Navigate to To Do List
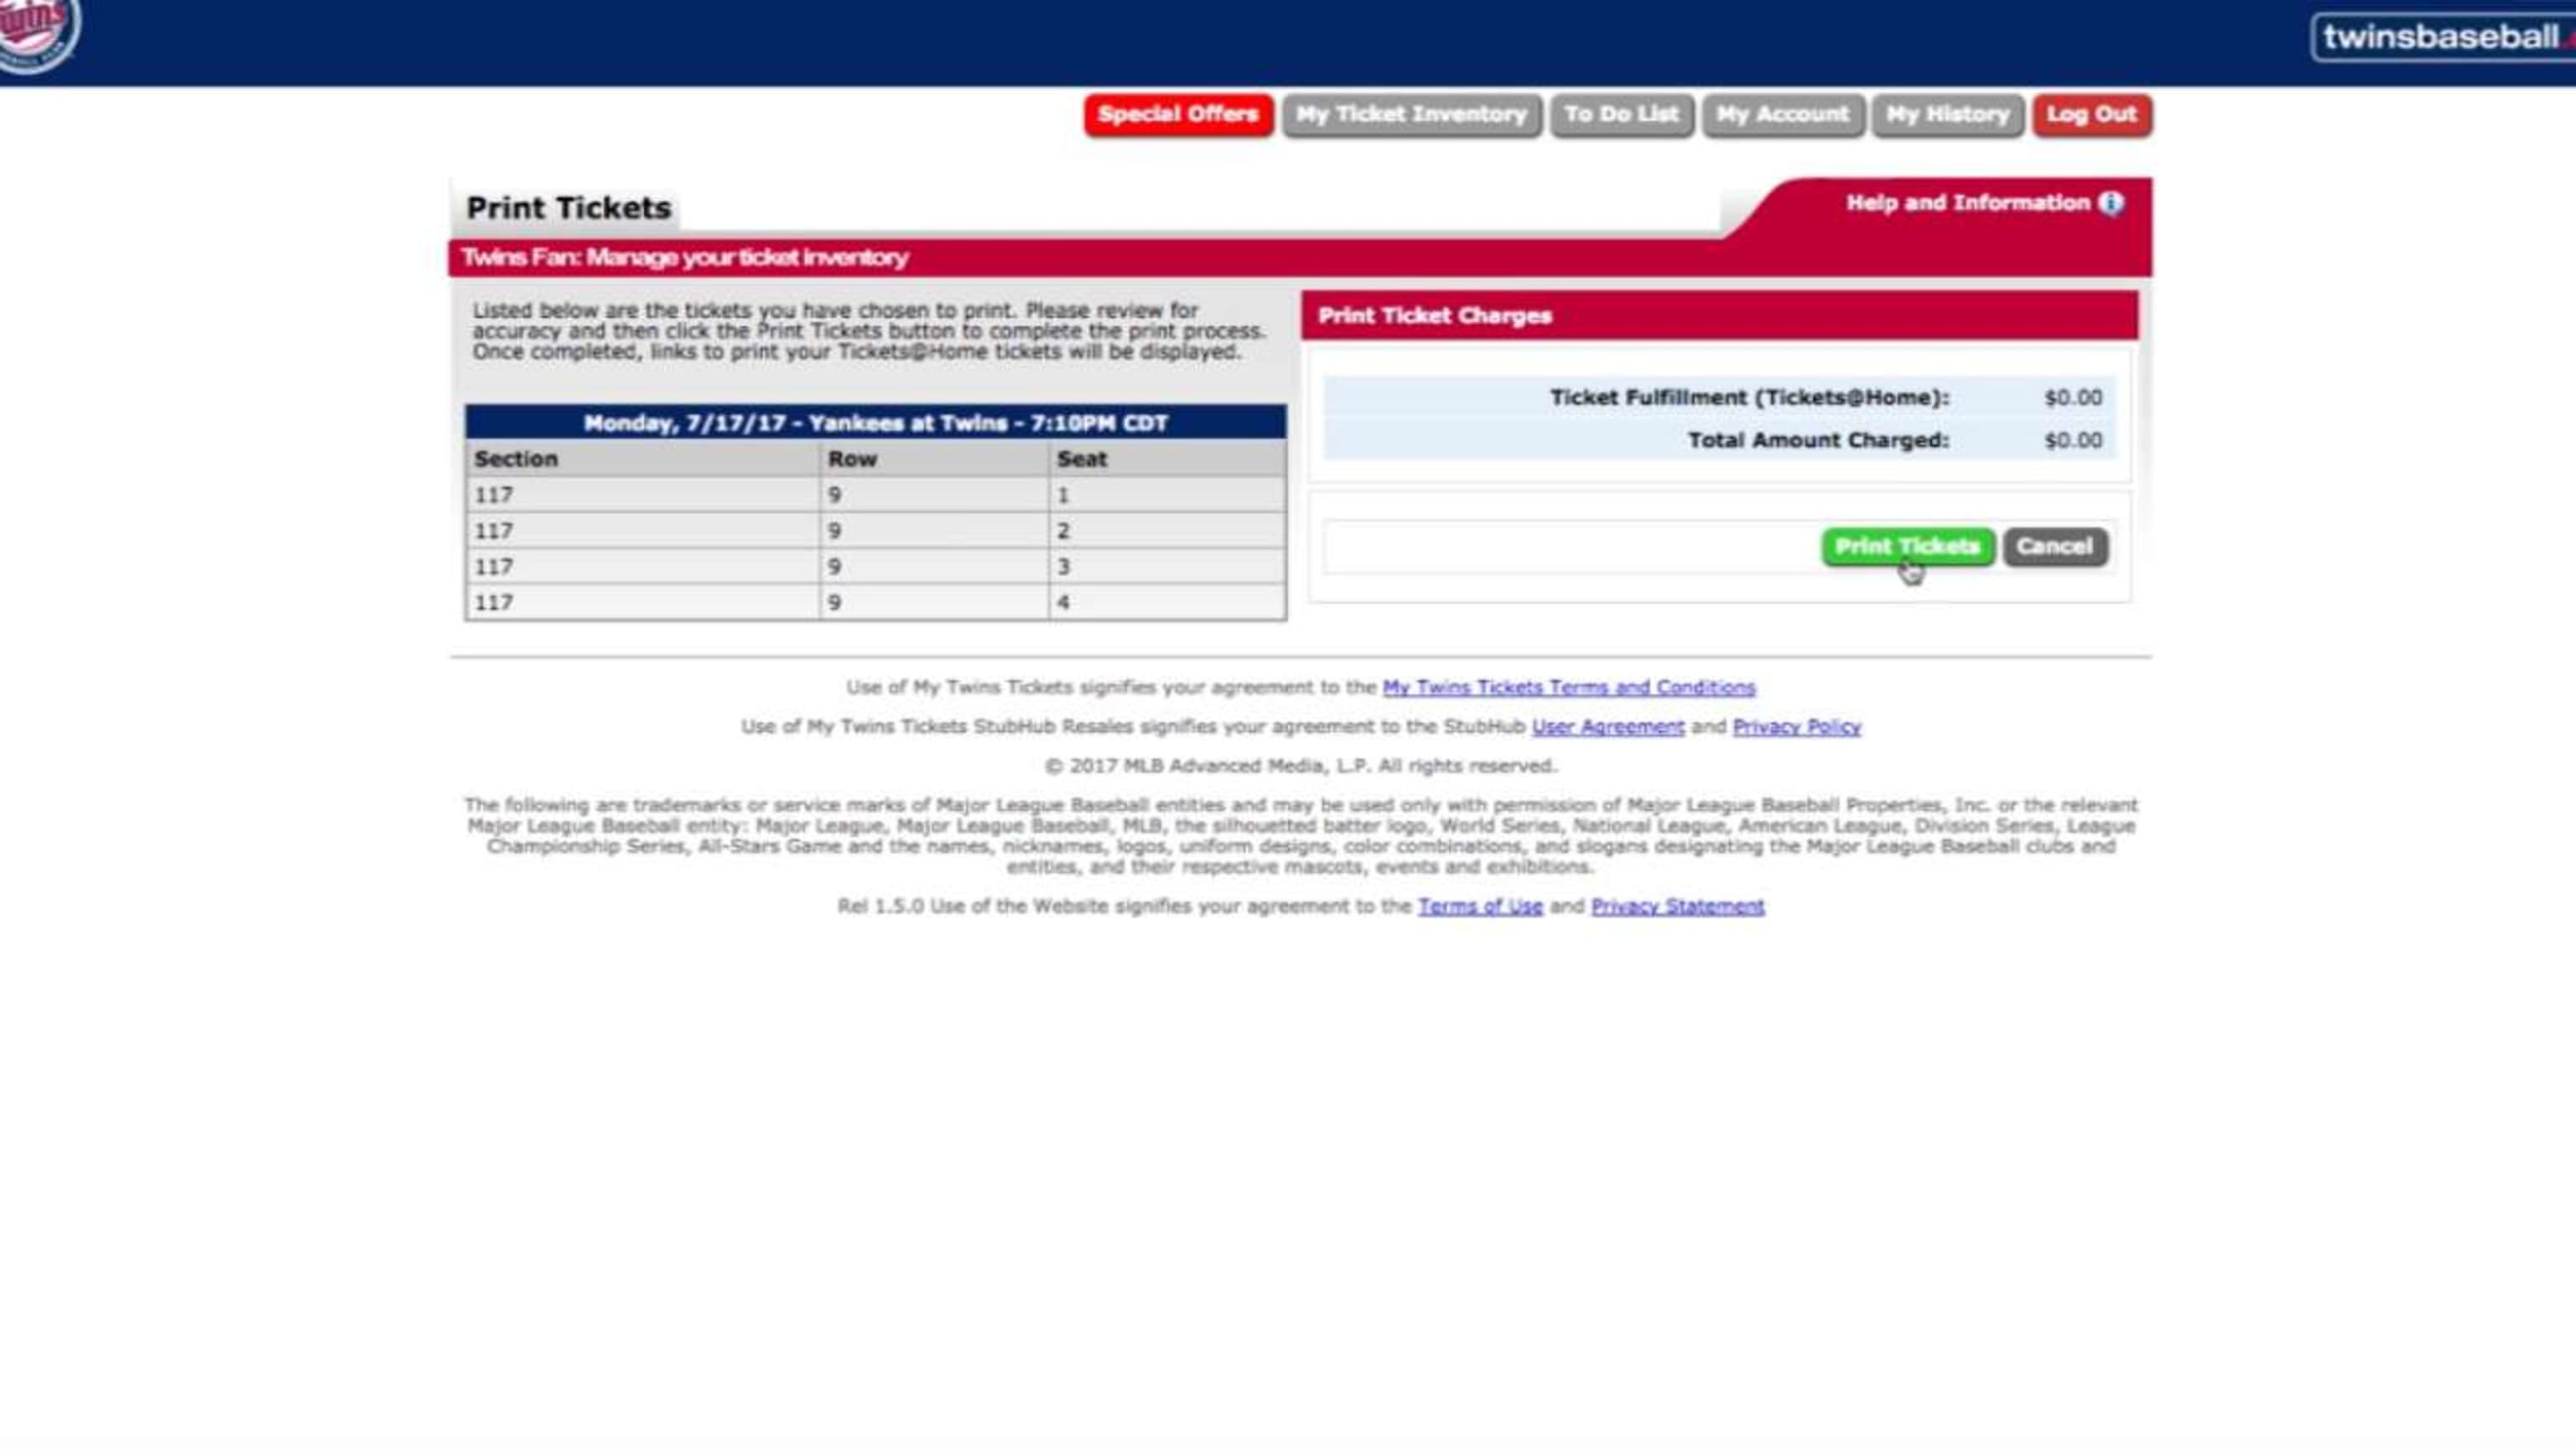 click(1621, 112)
